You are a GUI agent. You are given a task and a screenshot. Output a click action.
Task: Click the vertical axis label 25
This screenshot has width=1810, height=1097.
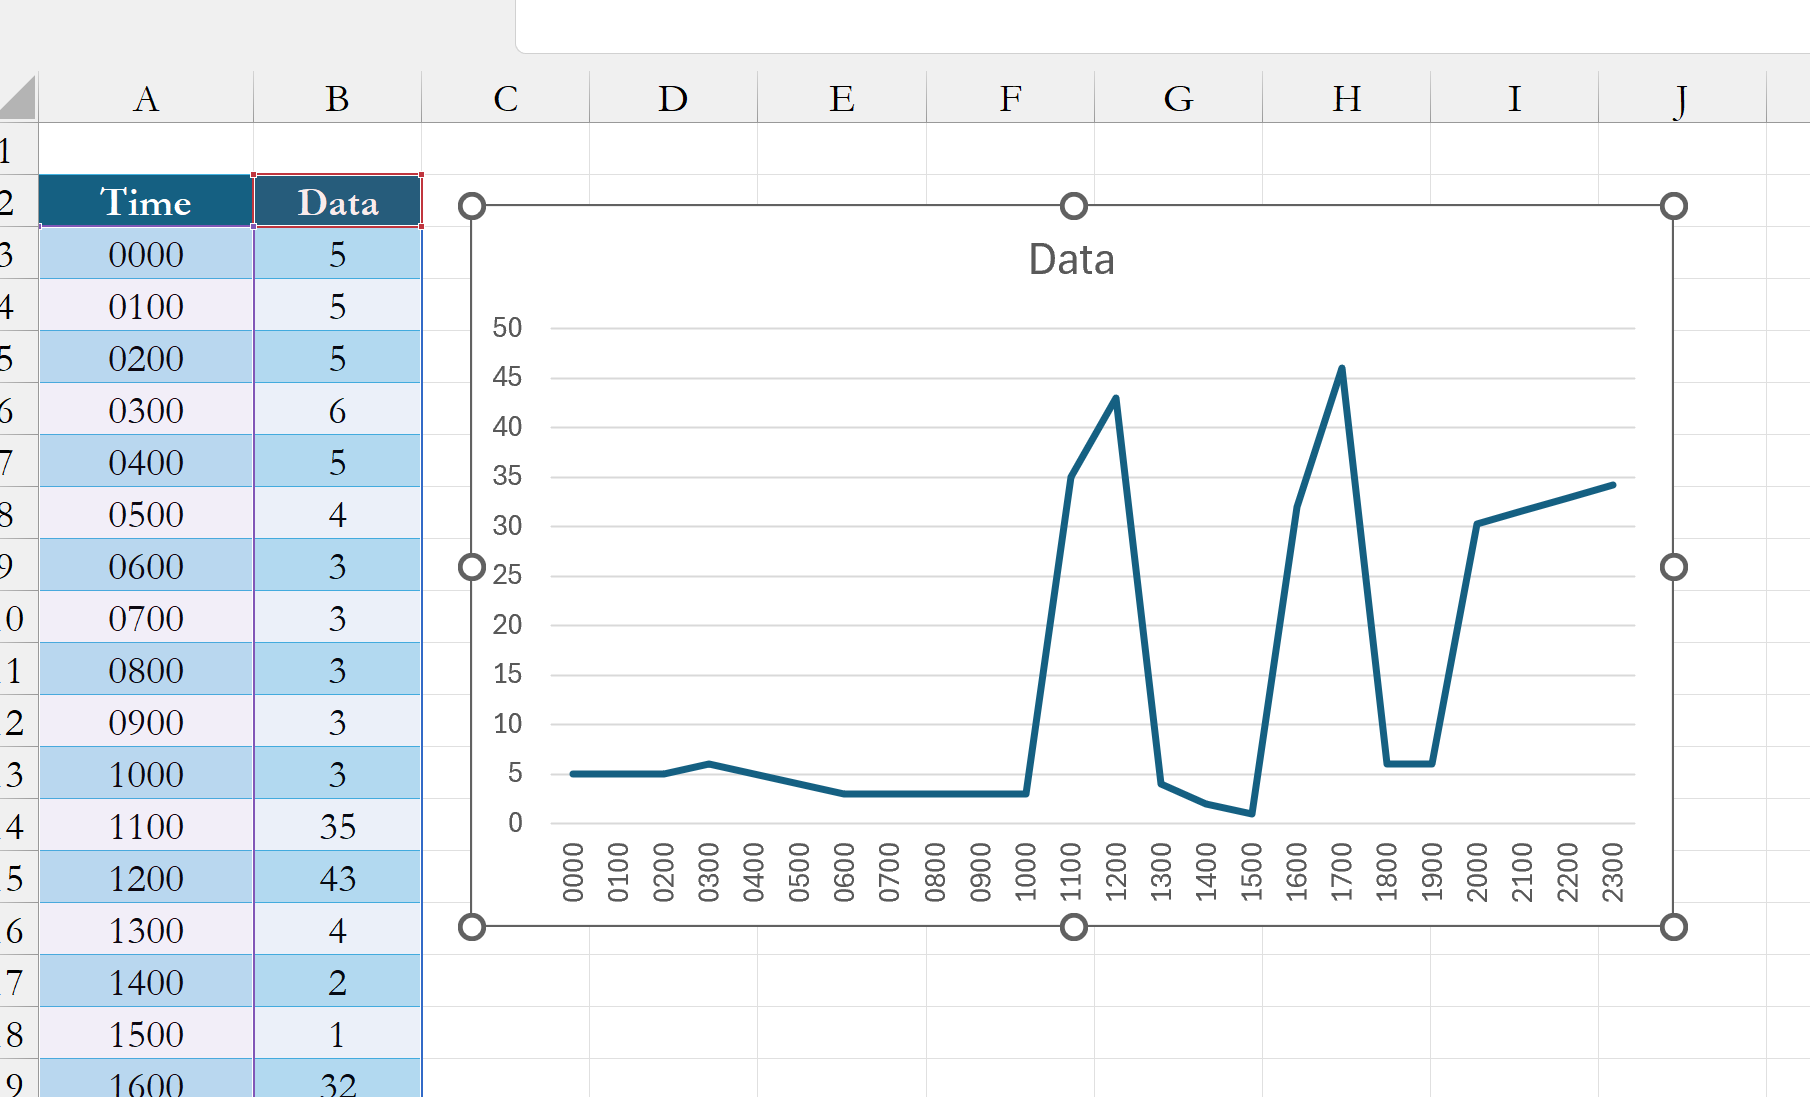(507, 575)
